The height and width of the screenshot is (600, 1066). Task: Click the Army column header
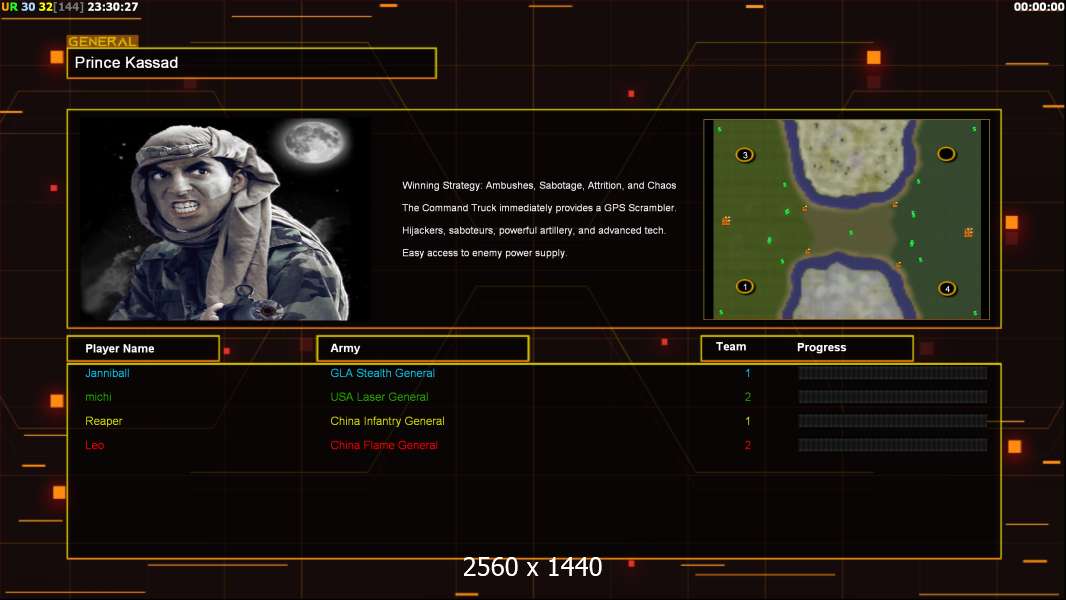tap(423, 348)
